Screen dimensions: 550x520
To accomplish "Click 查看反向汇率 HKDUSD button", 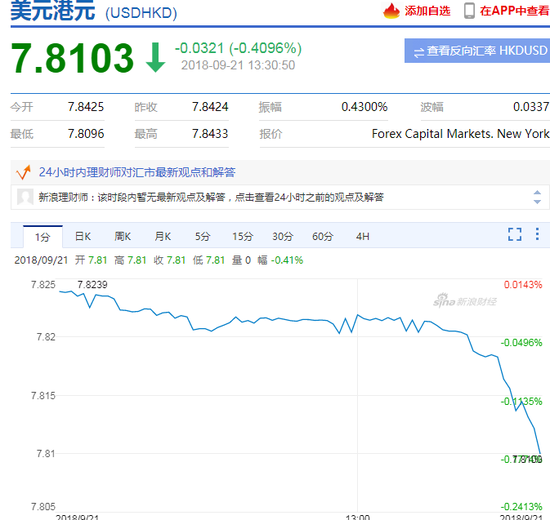I will tap(477, 51).
